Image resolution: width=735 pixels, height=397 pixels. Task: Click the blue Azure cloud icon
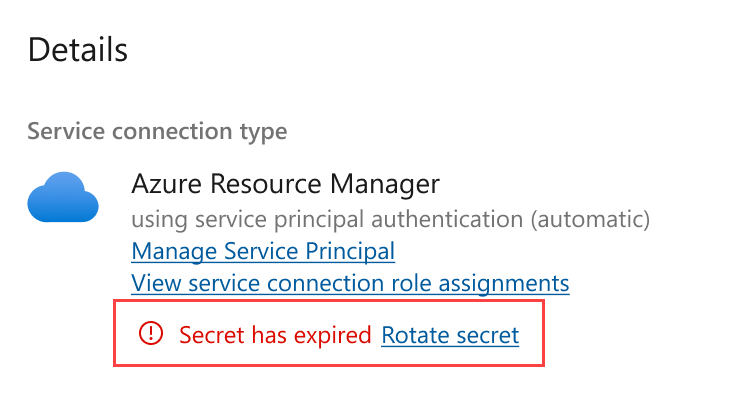(63, 197)
